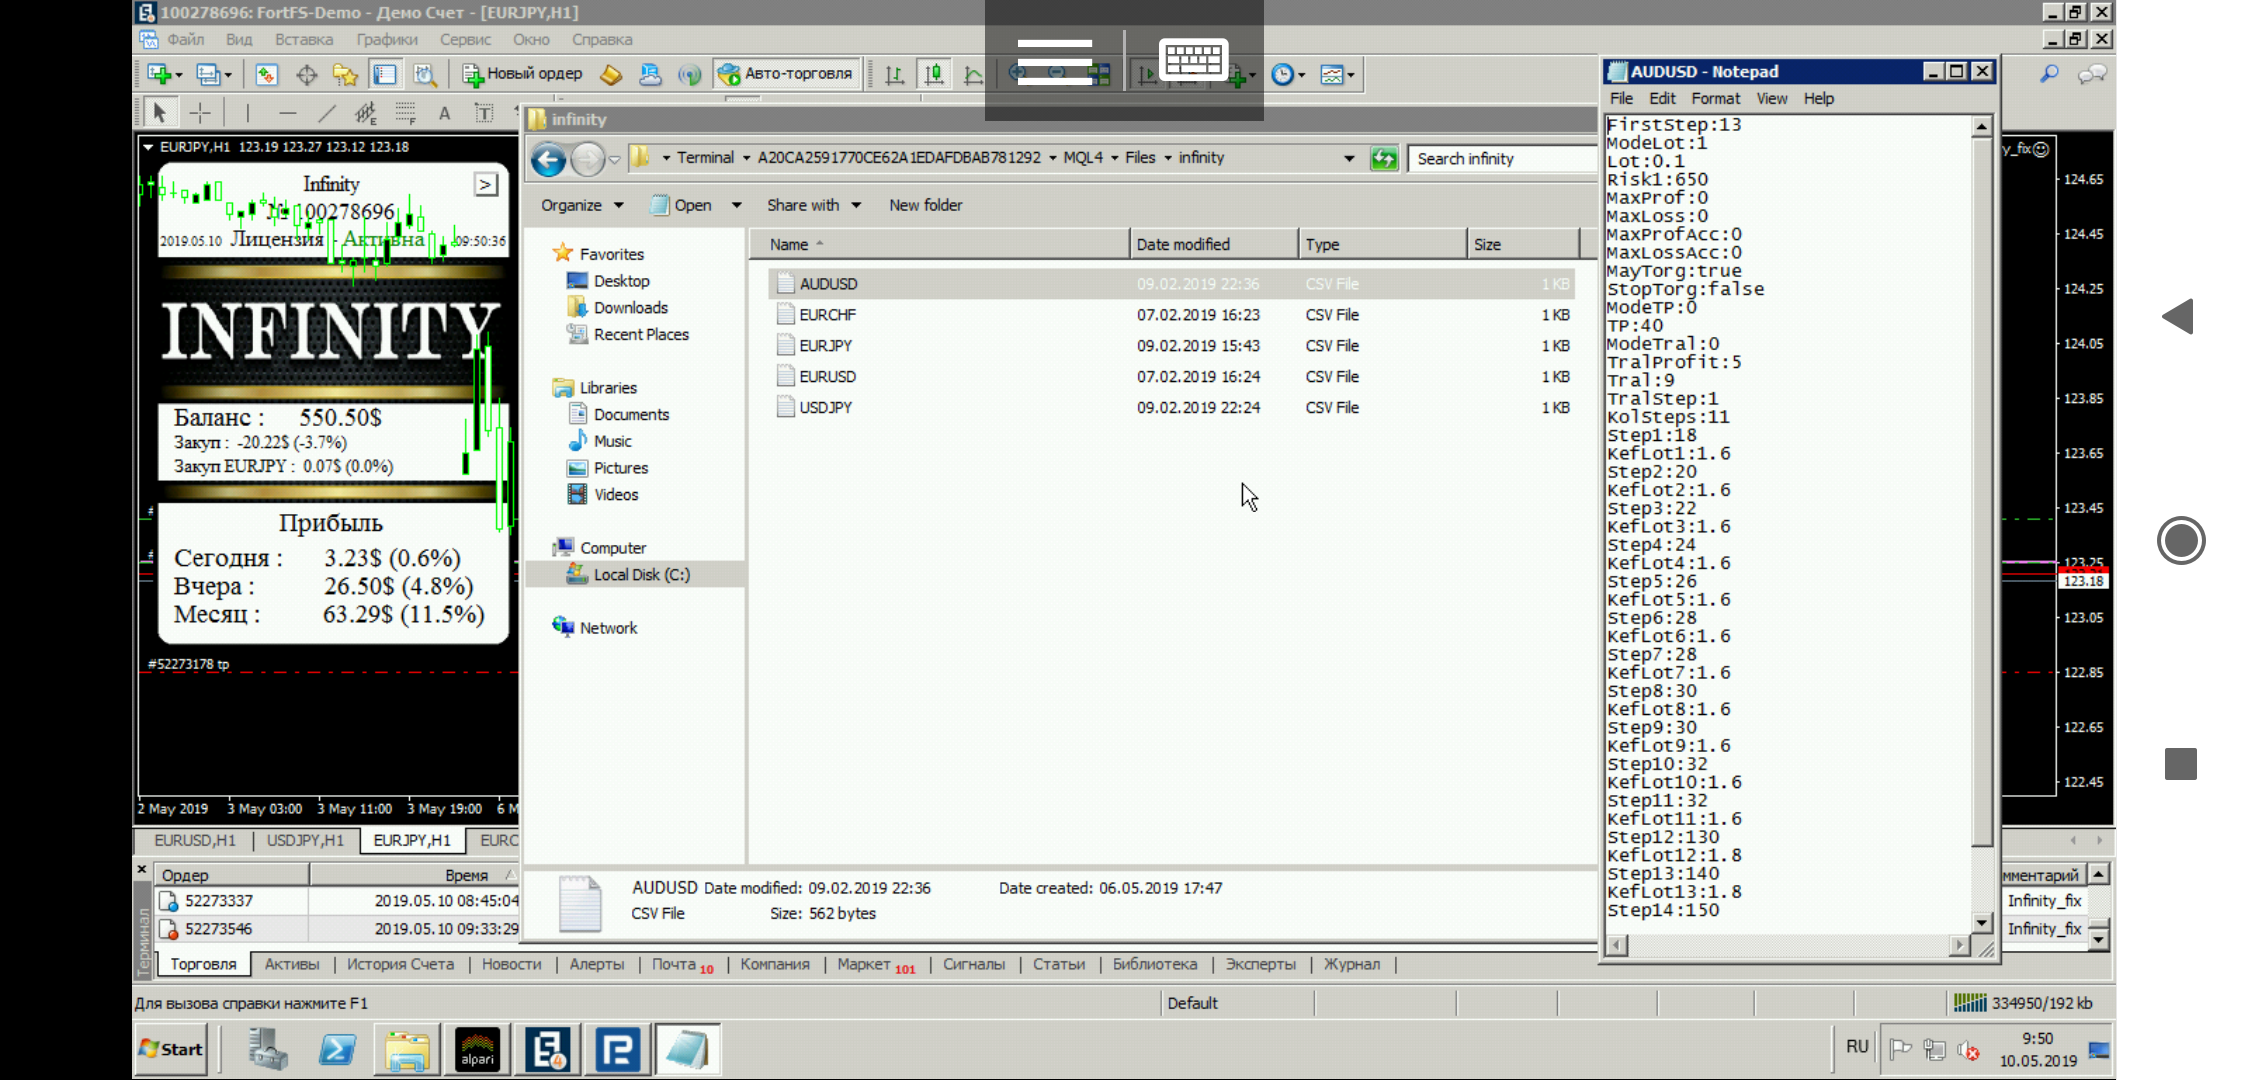
Task: Click the Новый ордер button
Action: (x=523, y=74)
